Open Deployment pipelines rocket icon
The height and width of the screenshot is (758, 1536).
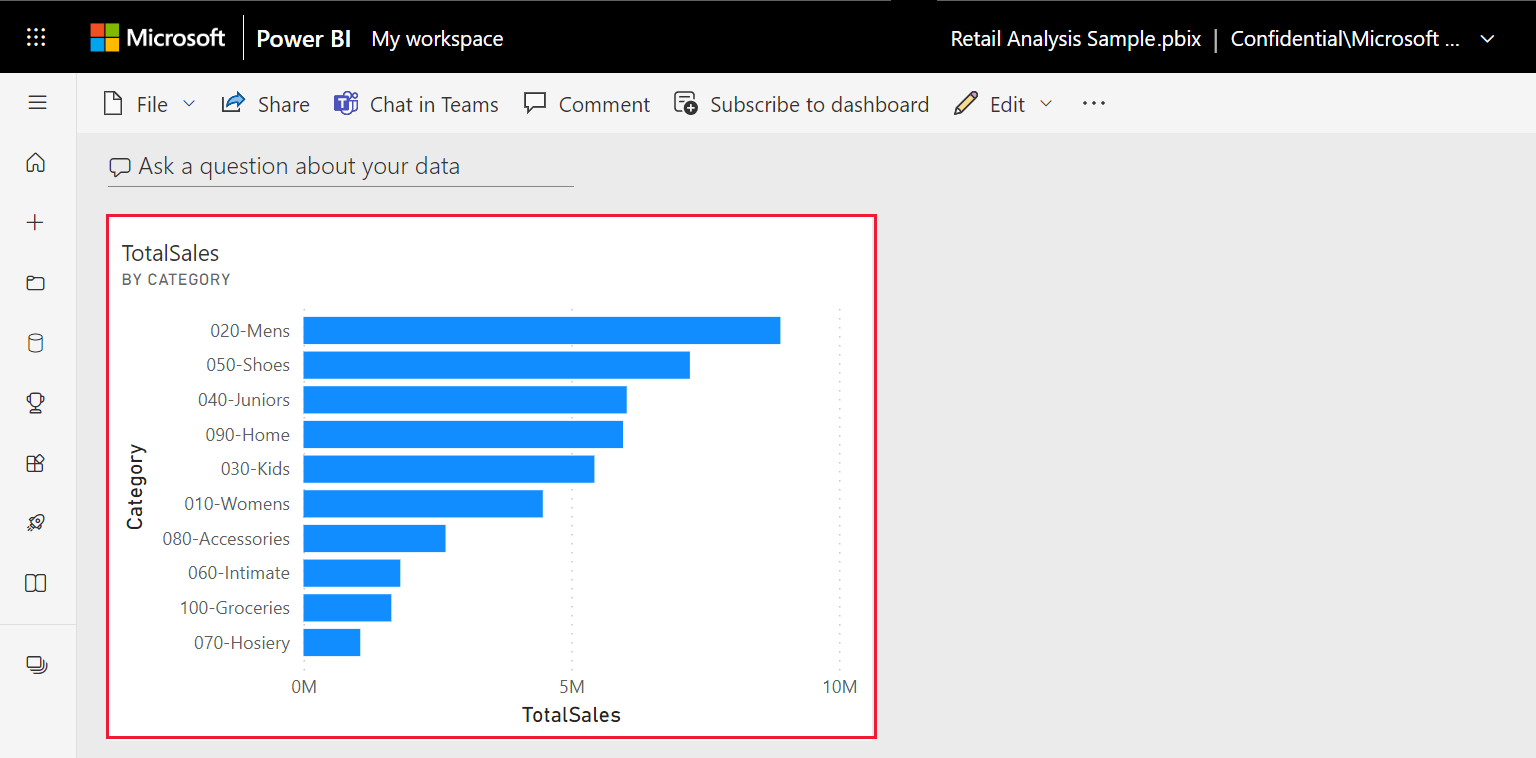tap(36, 523)
